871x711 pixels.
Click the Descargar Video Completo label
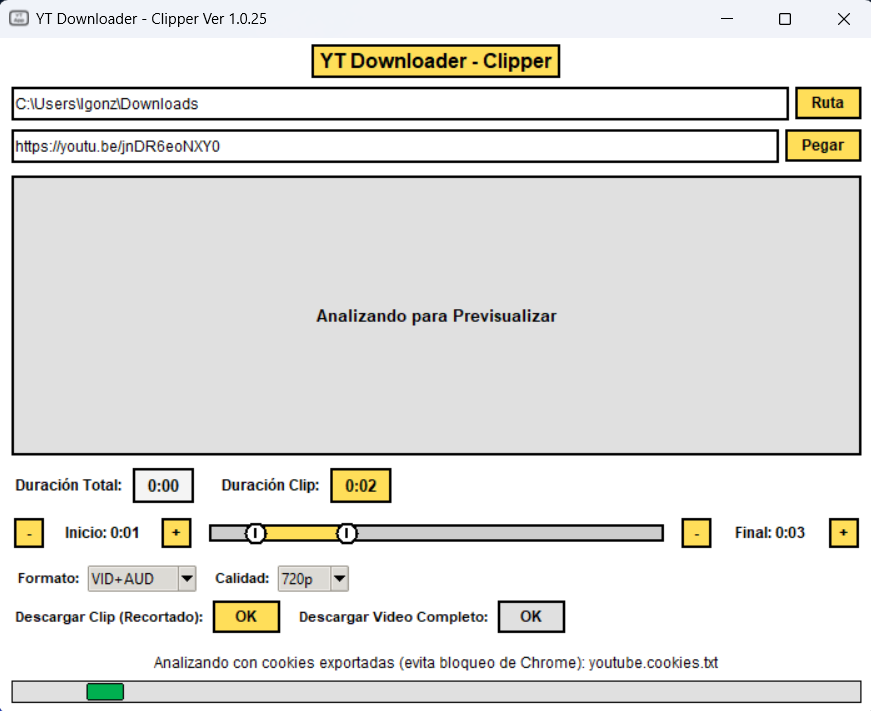click(x=393, y=617)
